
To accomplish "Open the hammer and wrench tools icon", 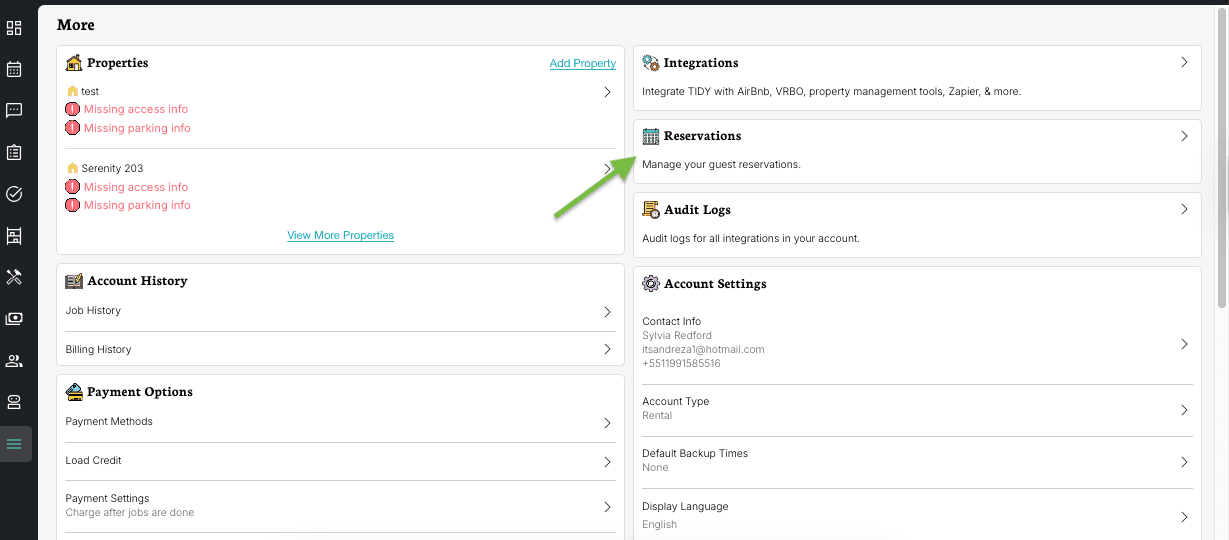I will click(x=14, y=277).
